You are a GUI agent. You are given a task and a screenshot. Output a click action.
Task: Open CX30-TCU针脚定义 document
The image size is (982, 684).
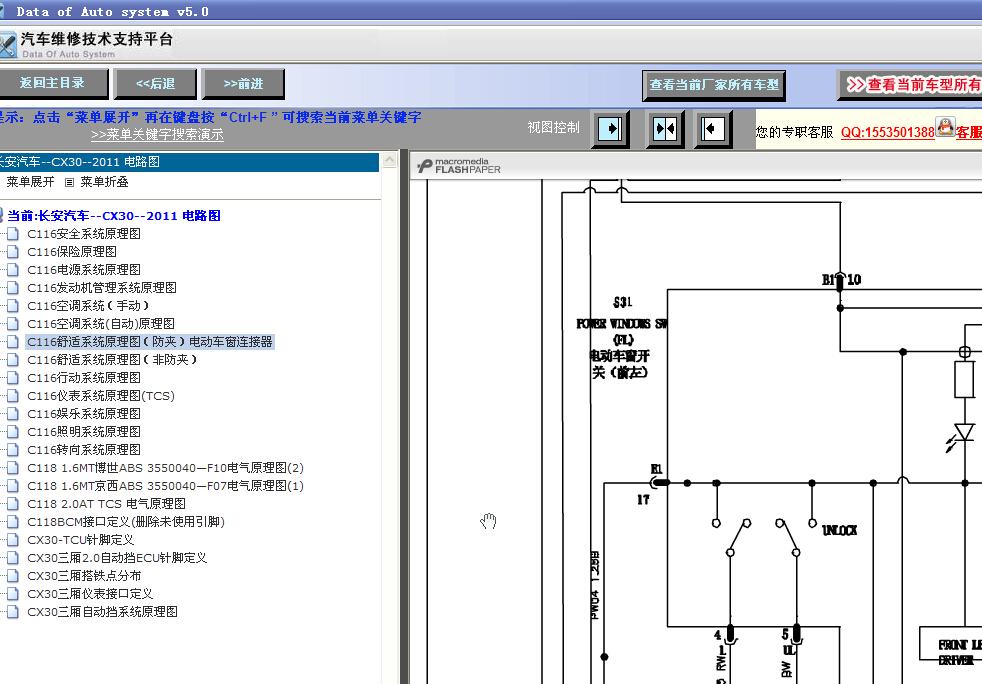(81, 541)
